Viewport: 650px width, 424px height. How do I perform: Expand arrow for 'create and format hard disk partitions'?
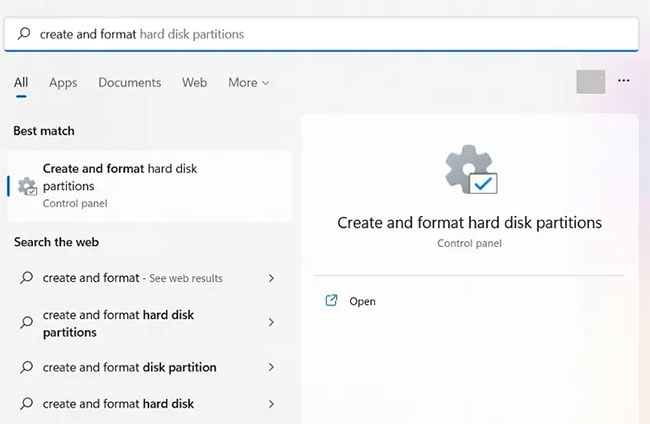point(271,322)
